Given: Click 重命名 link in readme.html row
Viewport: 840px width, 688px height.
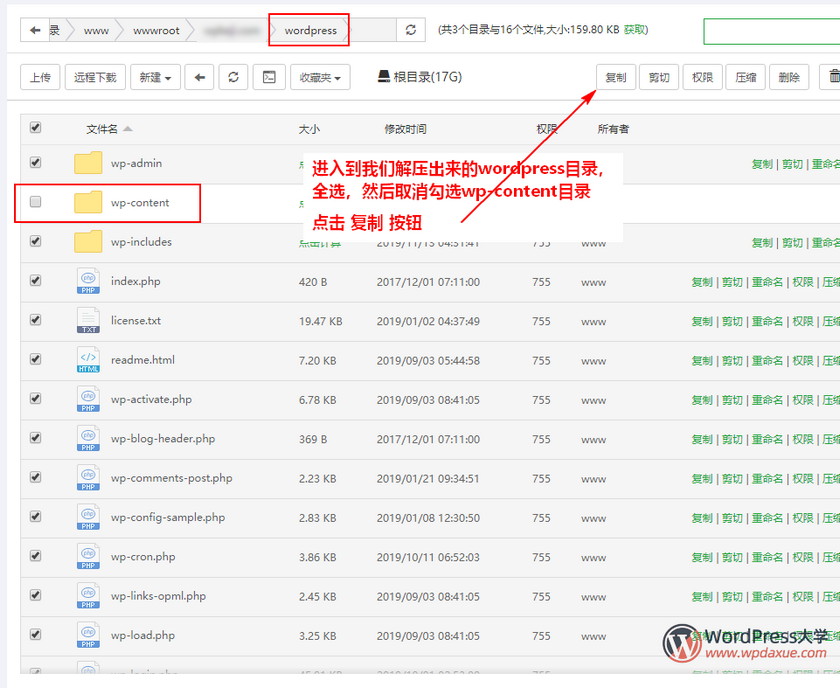Looking at the screenshot, I should (x=767, y=361).
